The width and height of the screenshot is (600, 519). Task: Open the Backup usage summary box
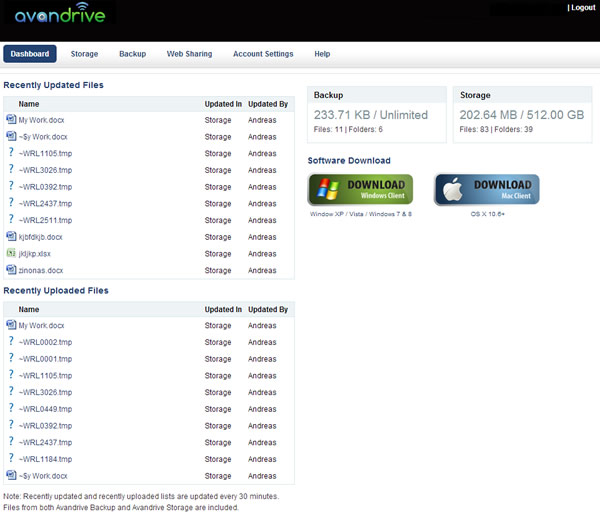(x=377, y=115)
